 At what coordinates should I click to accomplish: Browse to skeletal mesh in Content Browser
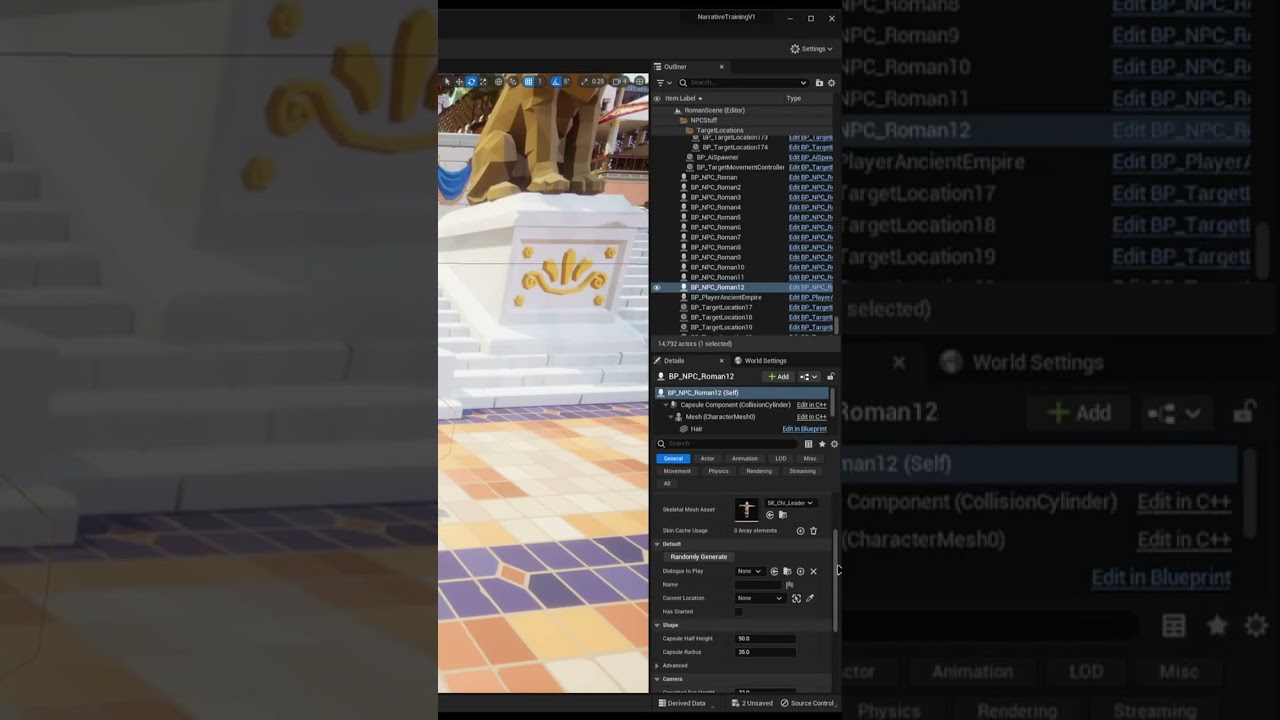click(x=783, y=515)
